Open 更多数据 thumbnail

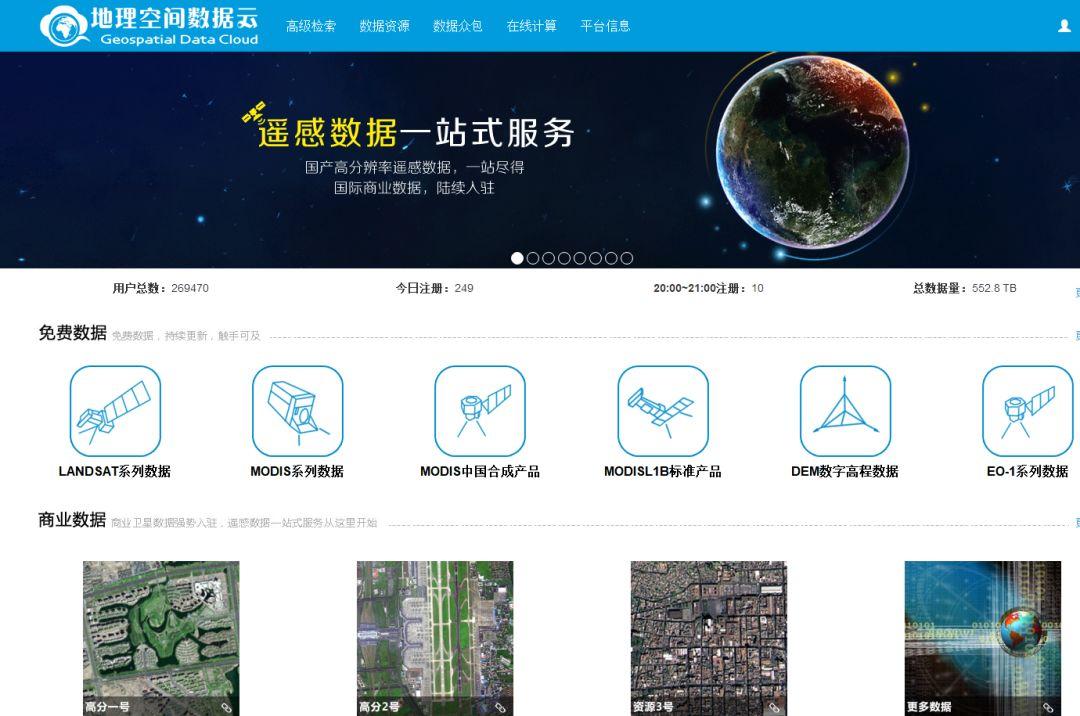pos(983,638)
